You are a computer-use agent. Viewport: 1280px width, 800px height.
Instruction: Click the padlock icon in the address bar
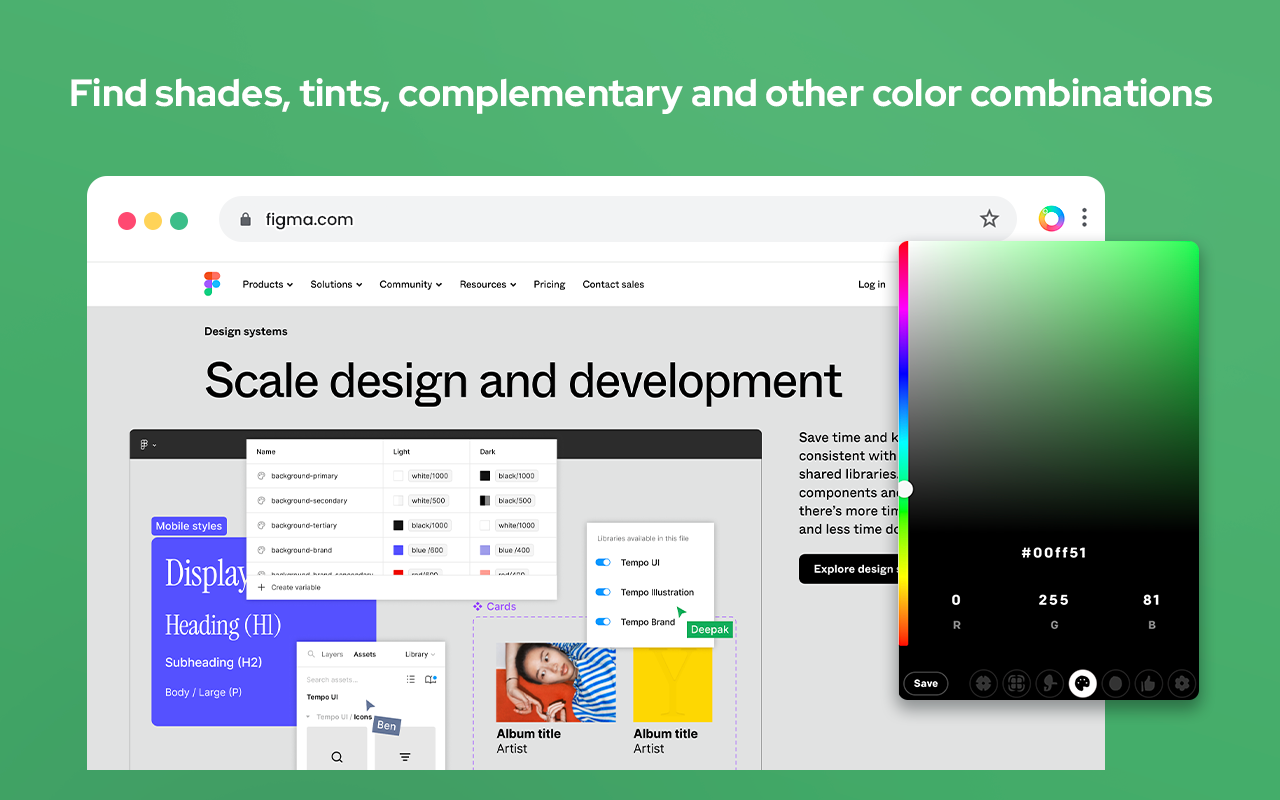246,220
